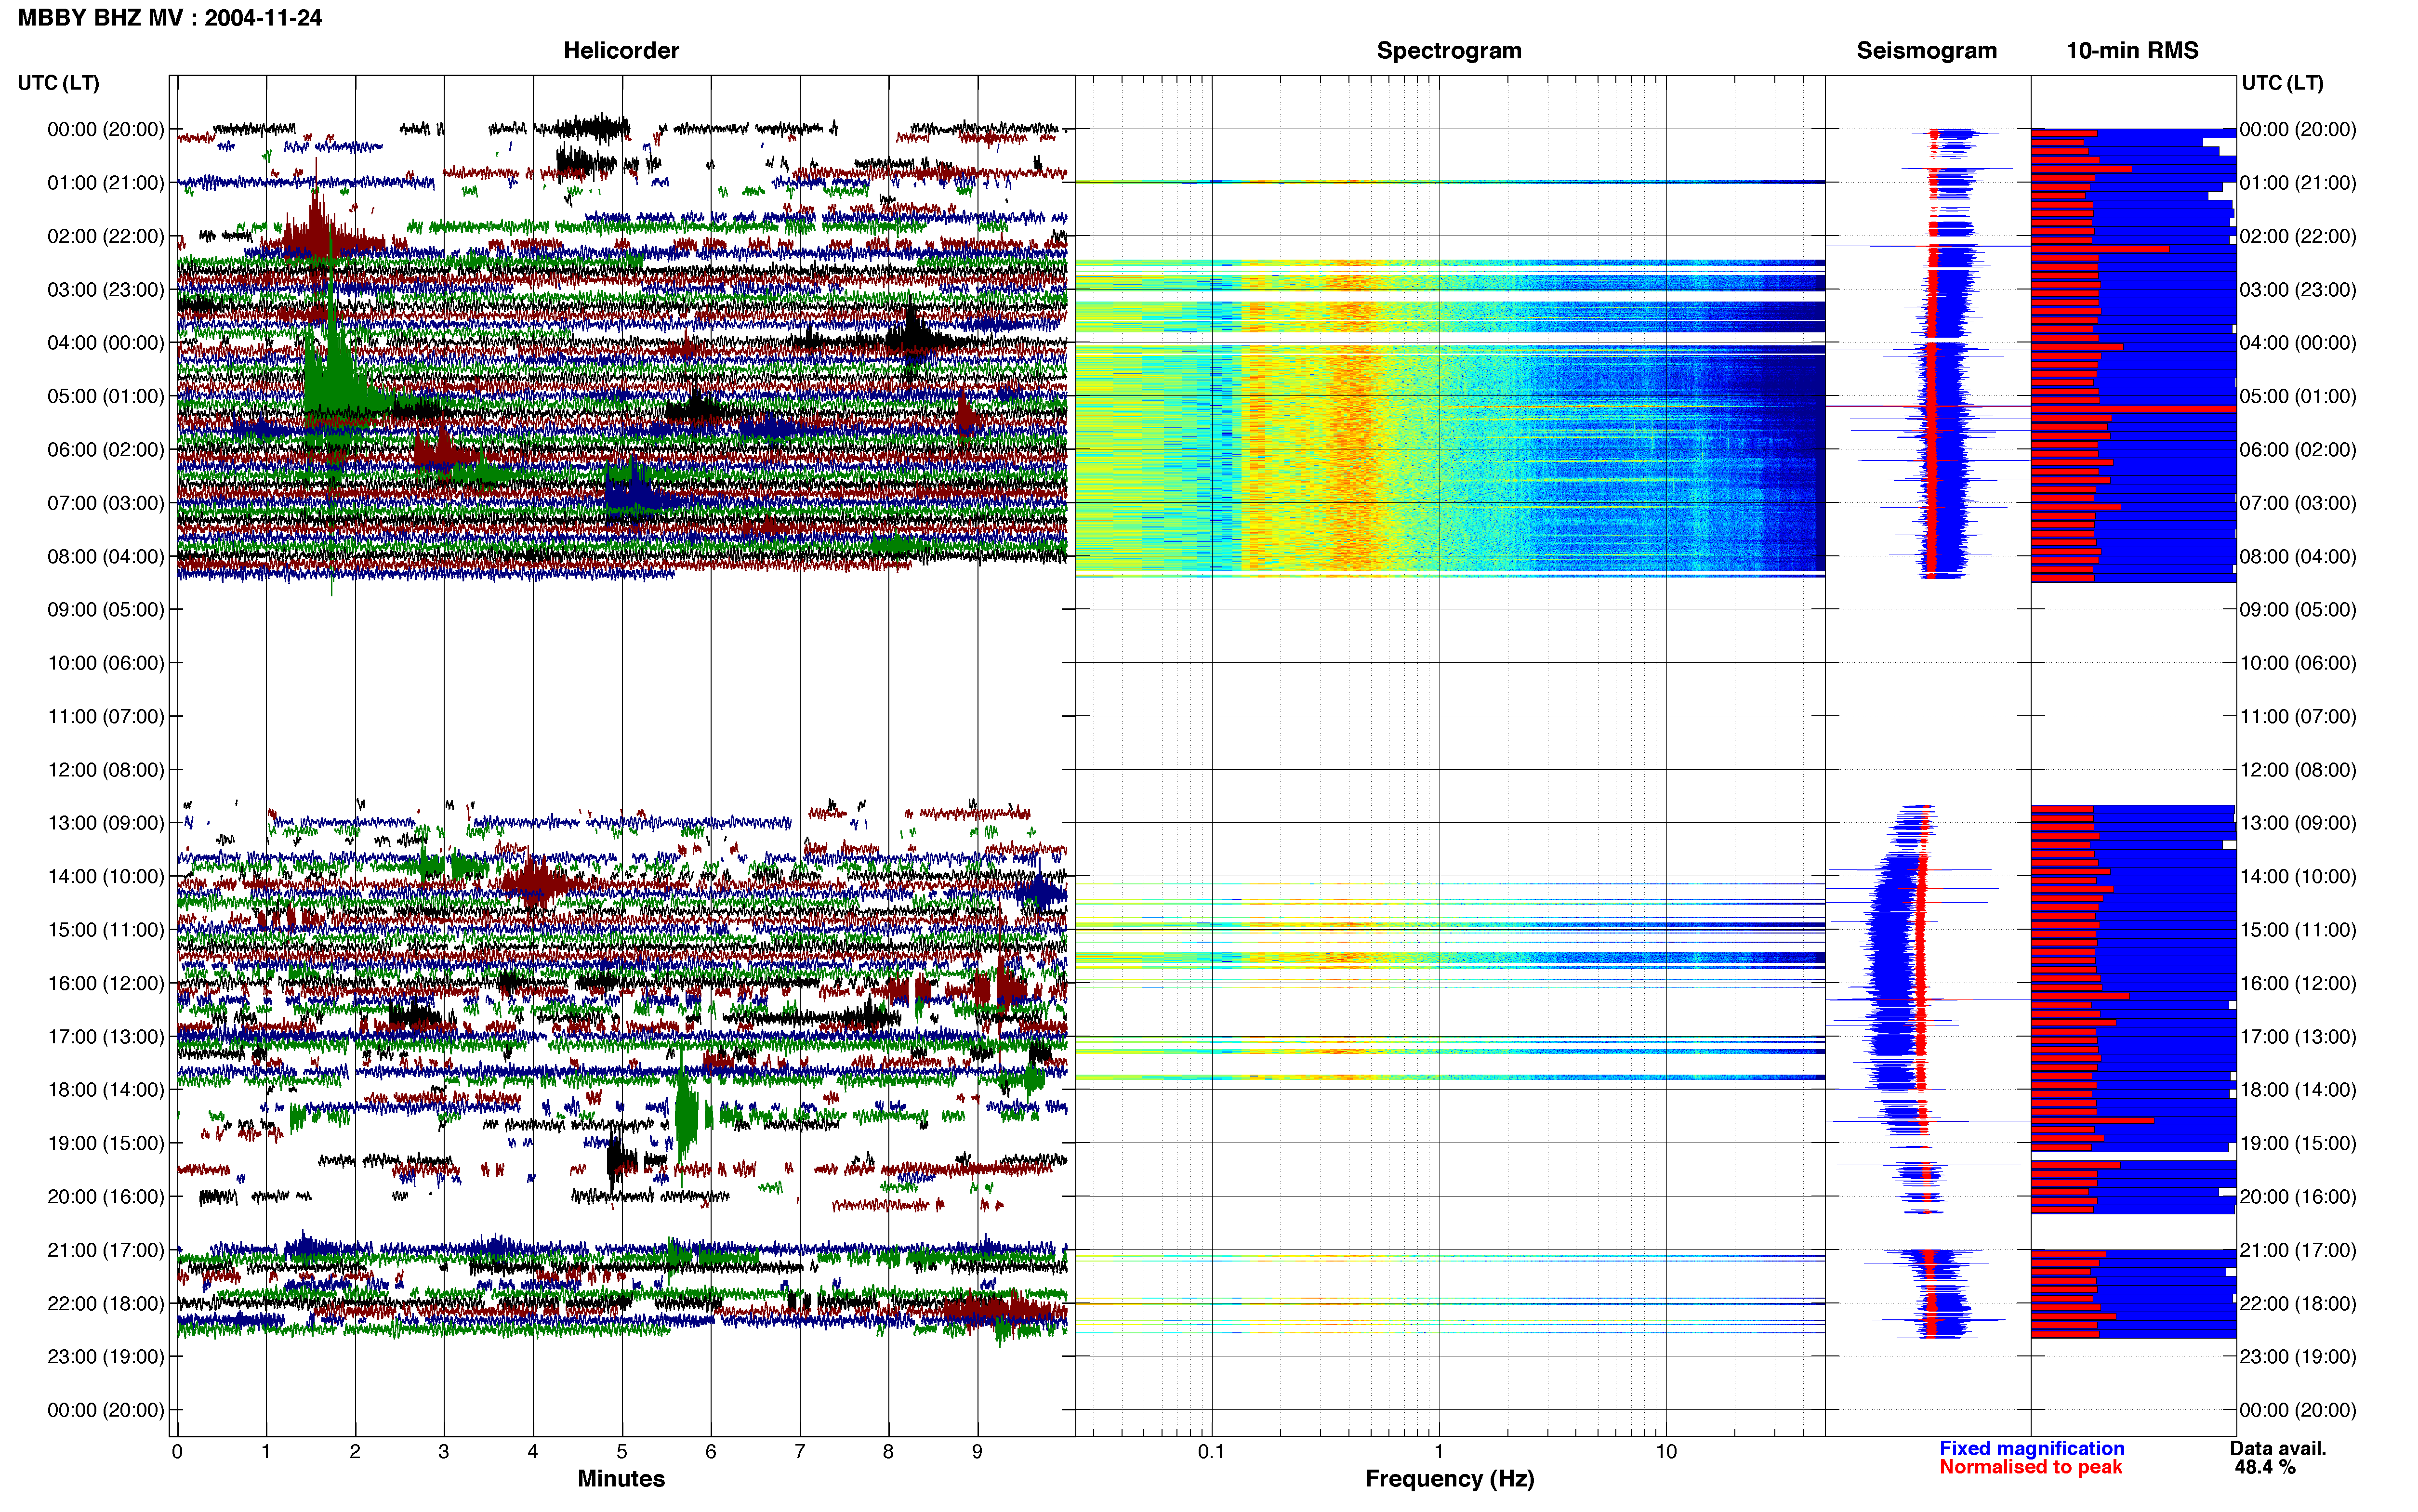
Task: Click the long red RMS bar near 02:10
Action: 2100,249
